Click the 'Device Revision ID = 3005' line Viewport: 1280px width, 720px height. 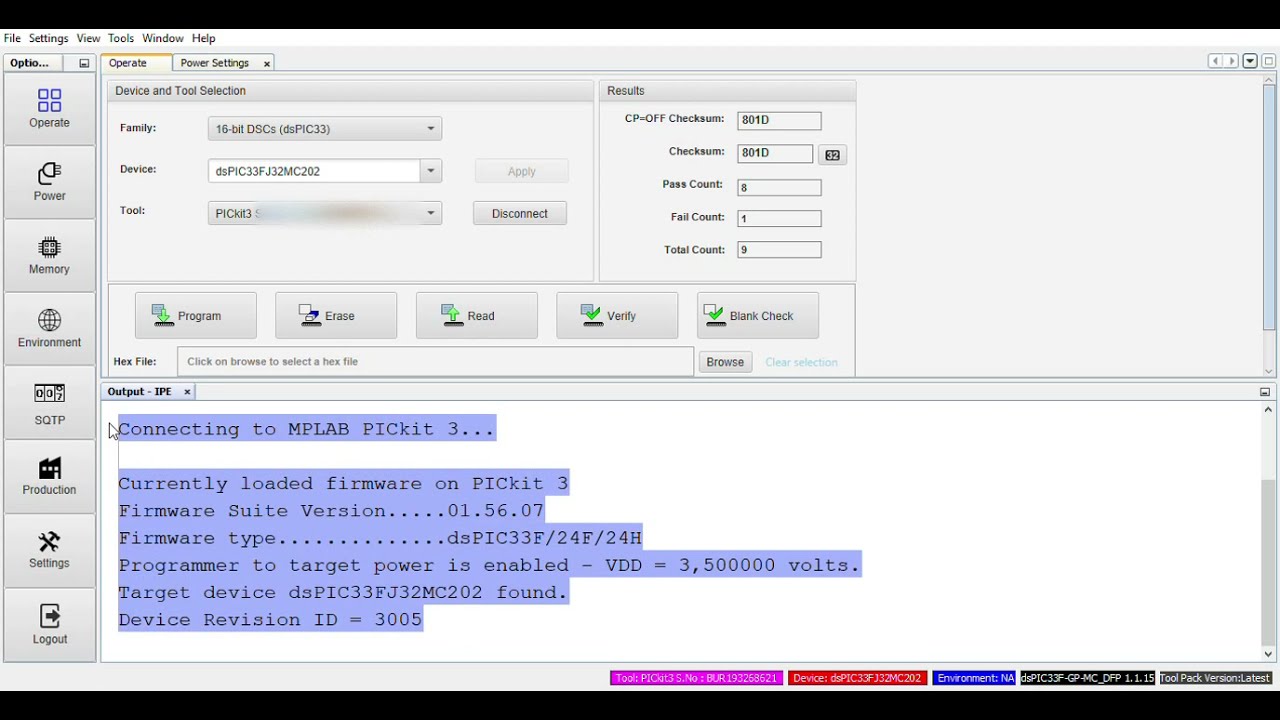point(270,620)
